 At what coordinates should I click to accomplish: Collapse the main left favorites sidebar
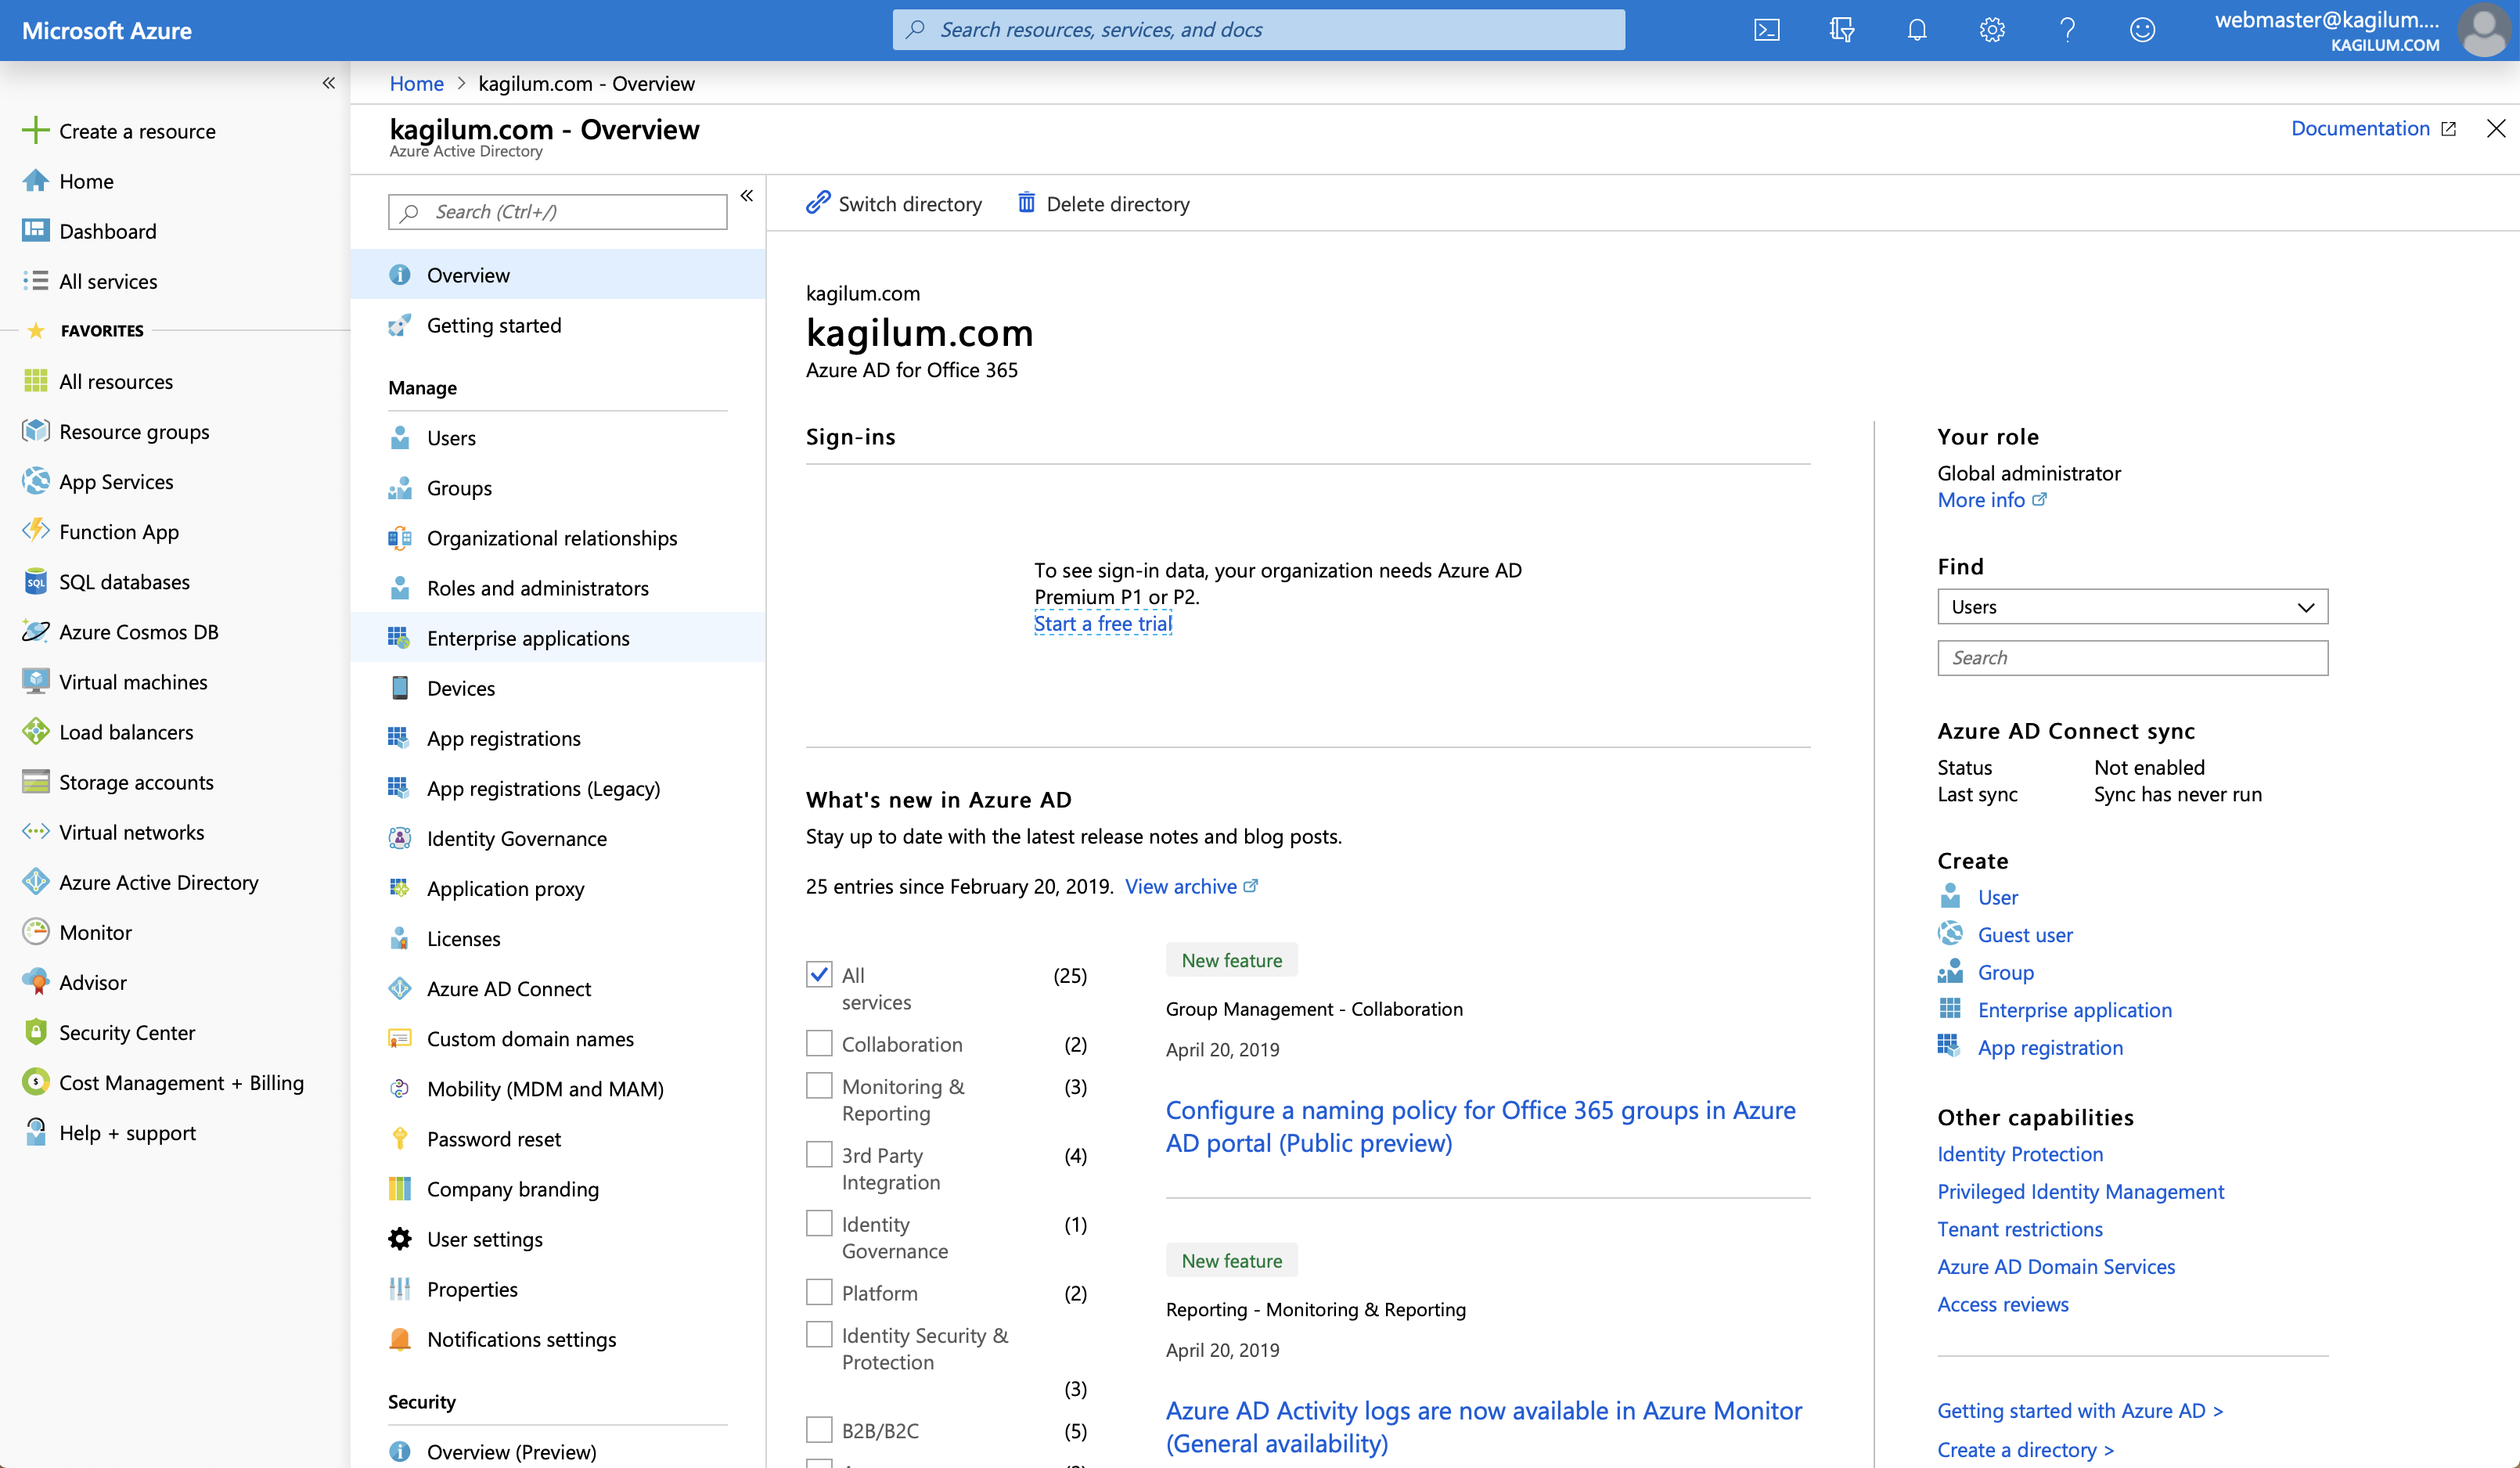[328, 83]
